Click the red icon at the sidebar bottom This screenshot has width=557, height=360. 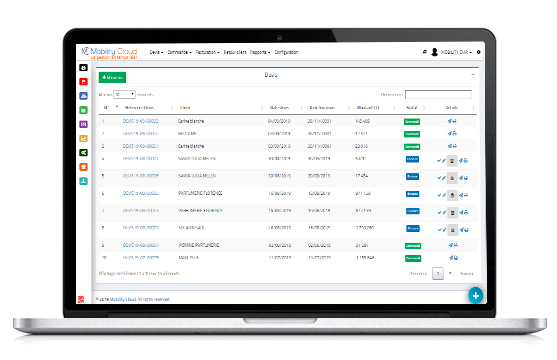click(x=81, y=299)
